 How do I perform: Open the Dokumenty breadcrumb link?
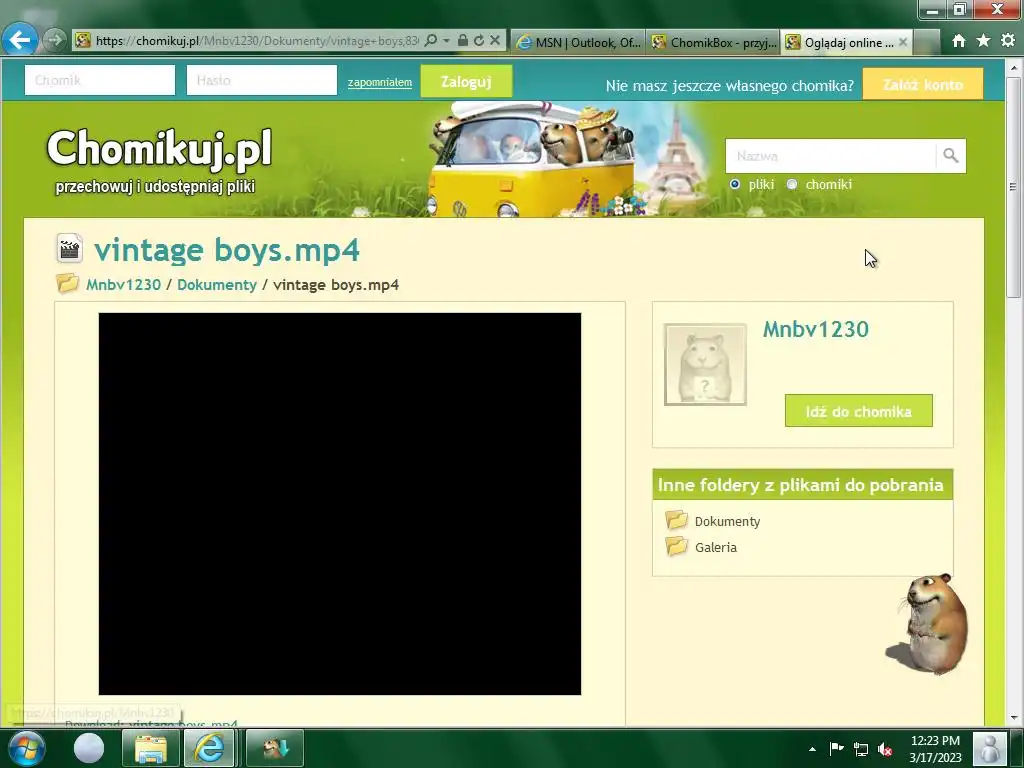217,285
